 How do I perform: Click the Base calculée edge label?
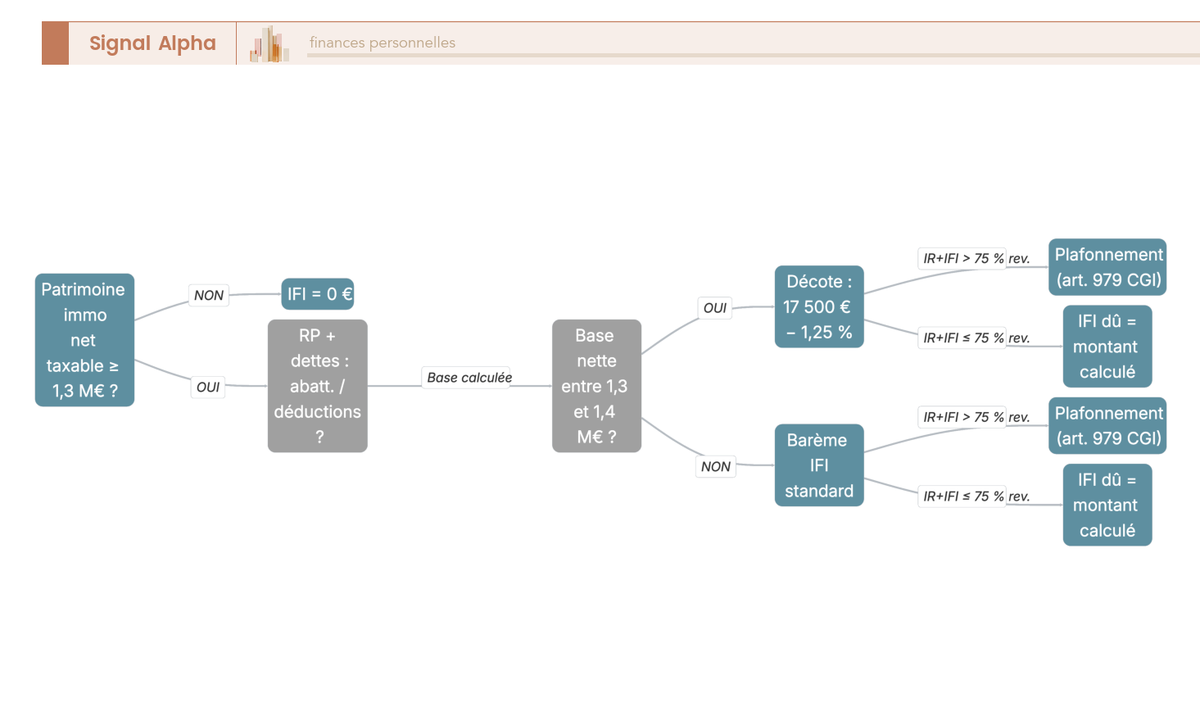click(x=469, y=378)
